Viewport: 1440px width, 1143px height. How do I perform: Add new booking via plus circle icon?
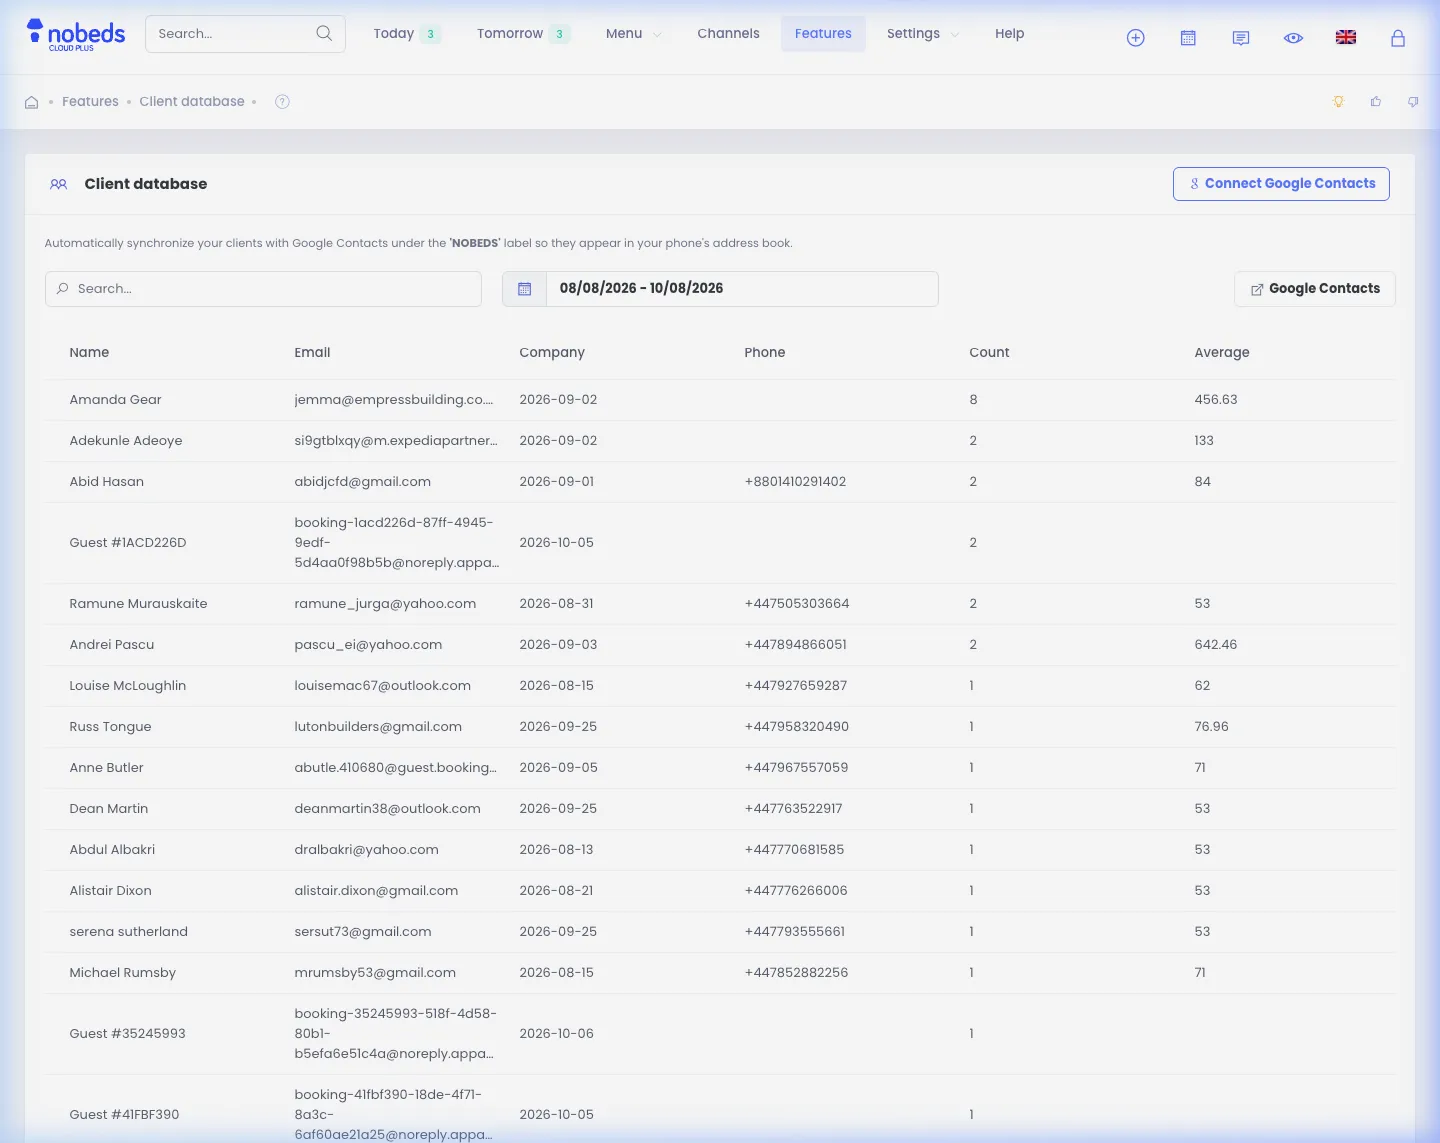point(1136,38)
